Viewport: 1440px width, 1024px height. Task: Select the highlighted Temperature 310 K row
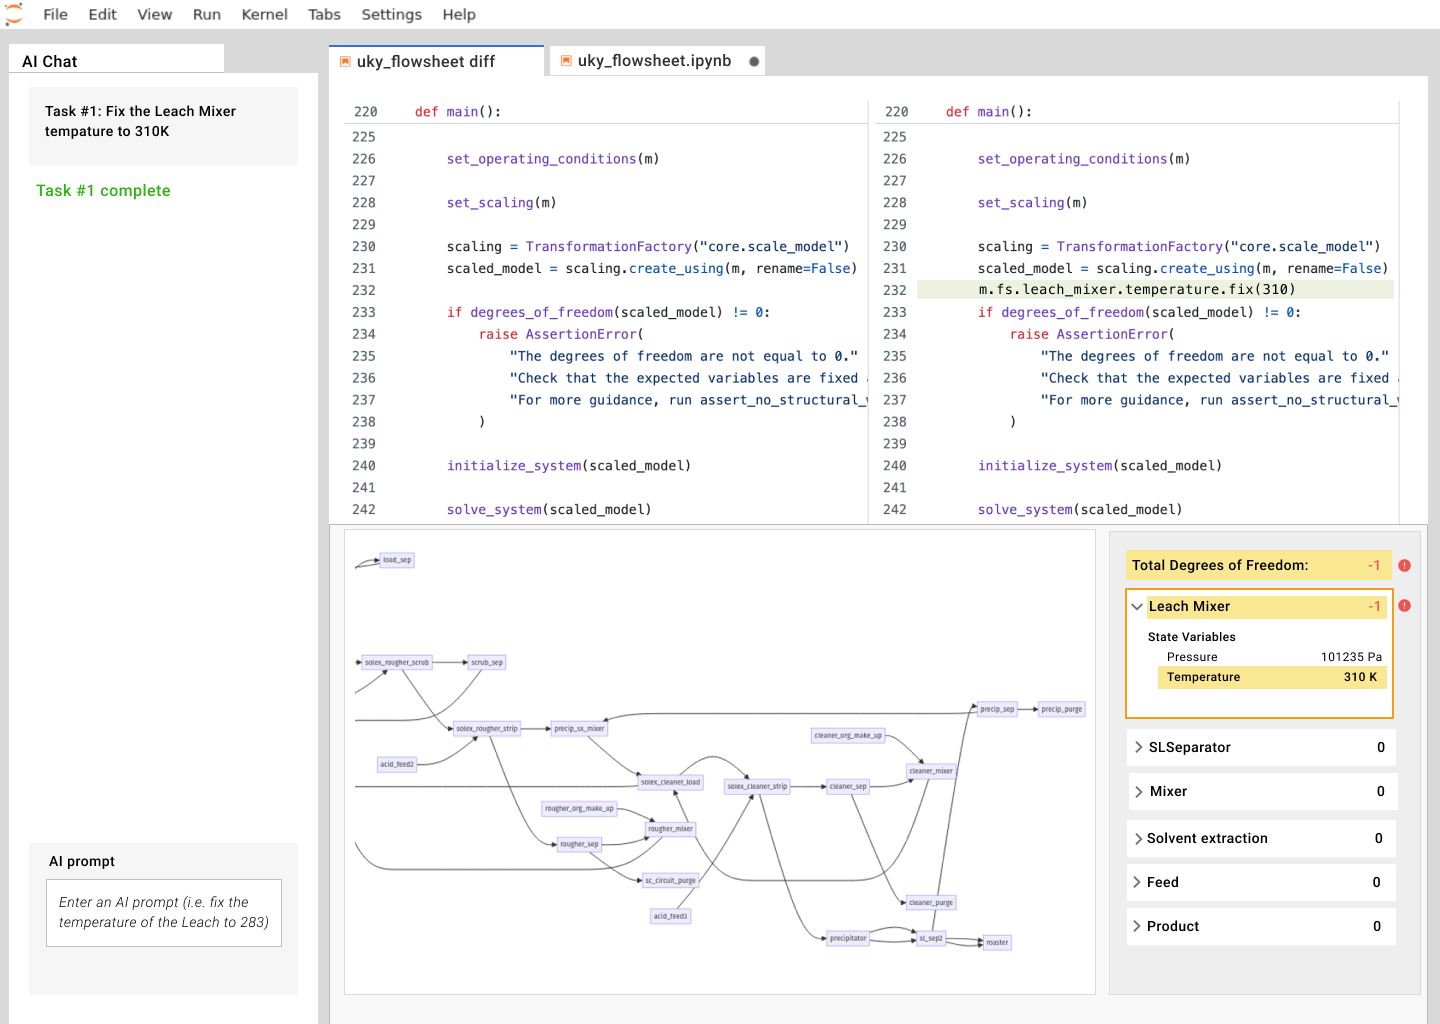pos(1271,678)
